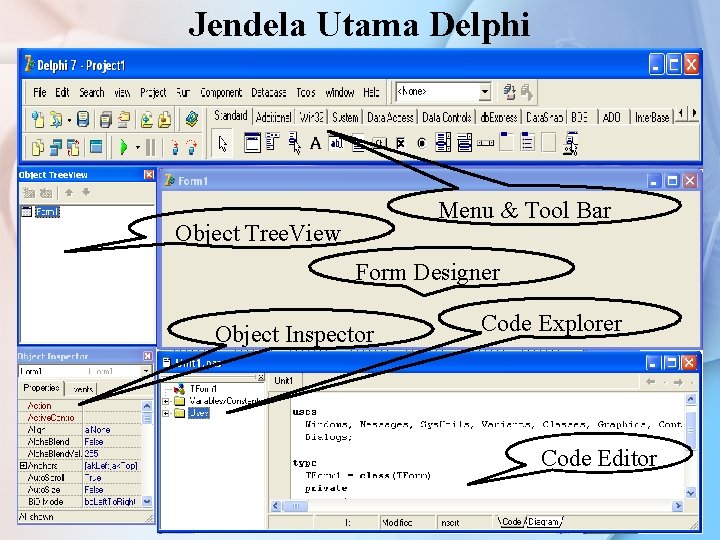Select the ListBox palette component

pyautogui.click(x=443, y=143)
